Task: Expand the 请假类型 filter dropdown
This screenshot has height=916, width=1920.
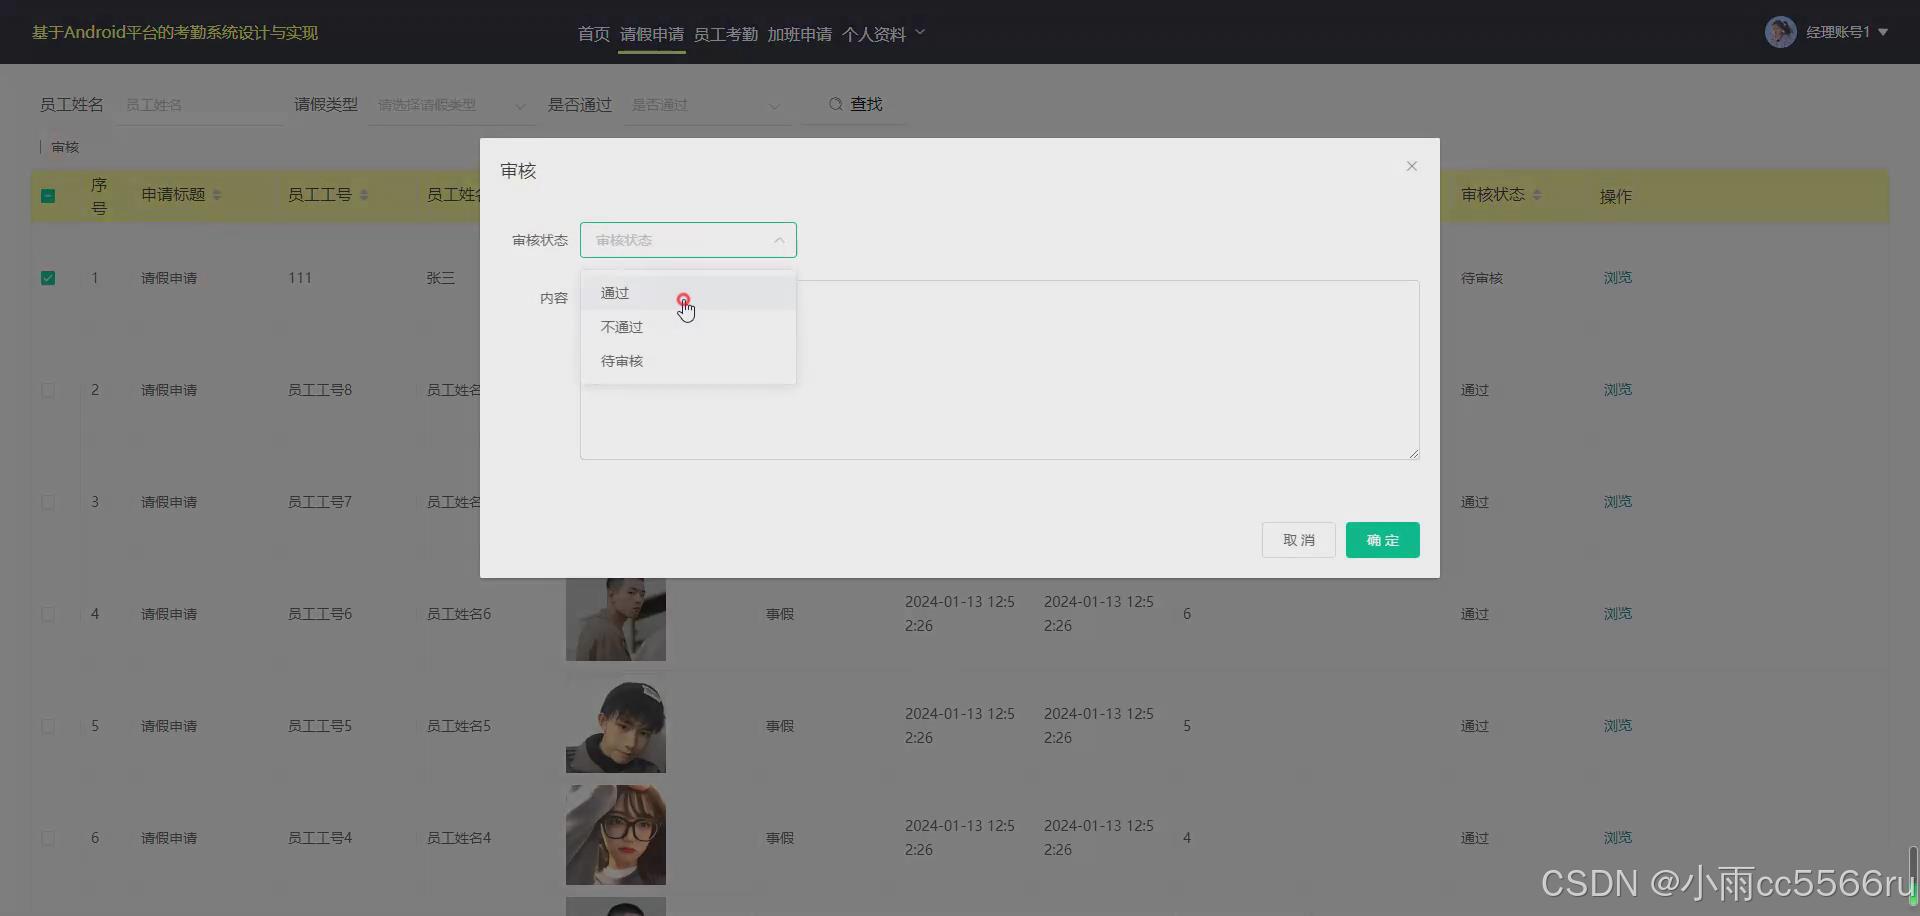Action: coord(452,105)
